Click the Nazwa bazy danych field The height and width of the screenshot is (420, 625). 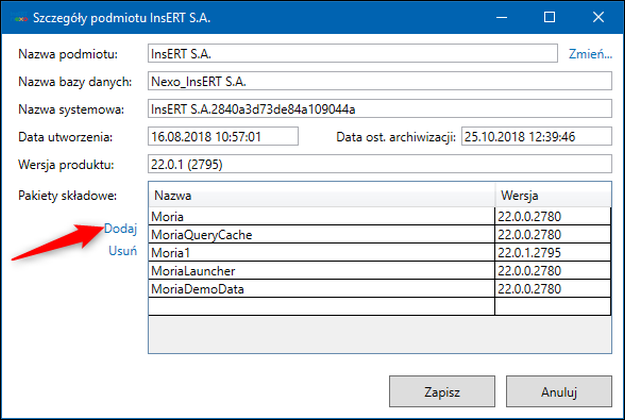point(378,81)
